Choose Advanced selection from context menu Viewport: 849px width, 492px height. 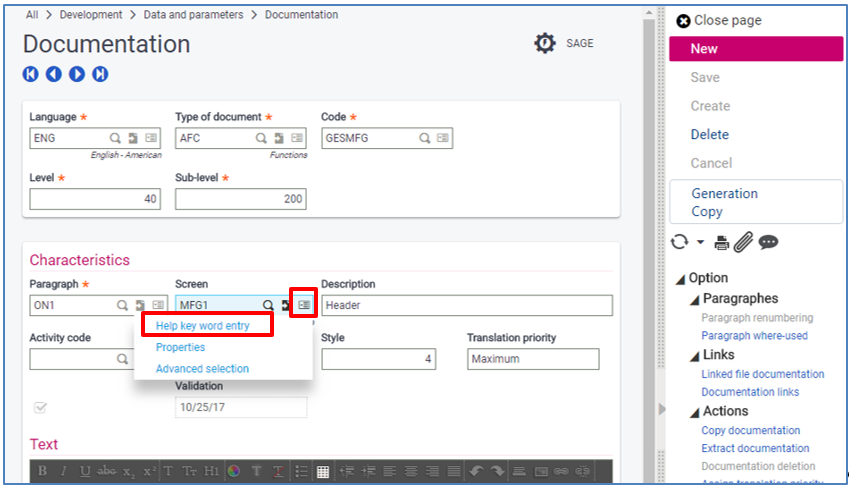[202, 369]
